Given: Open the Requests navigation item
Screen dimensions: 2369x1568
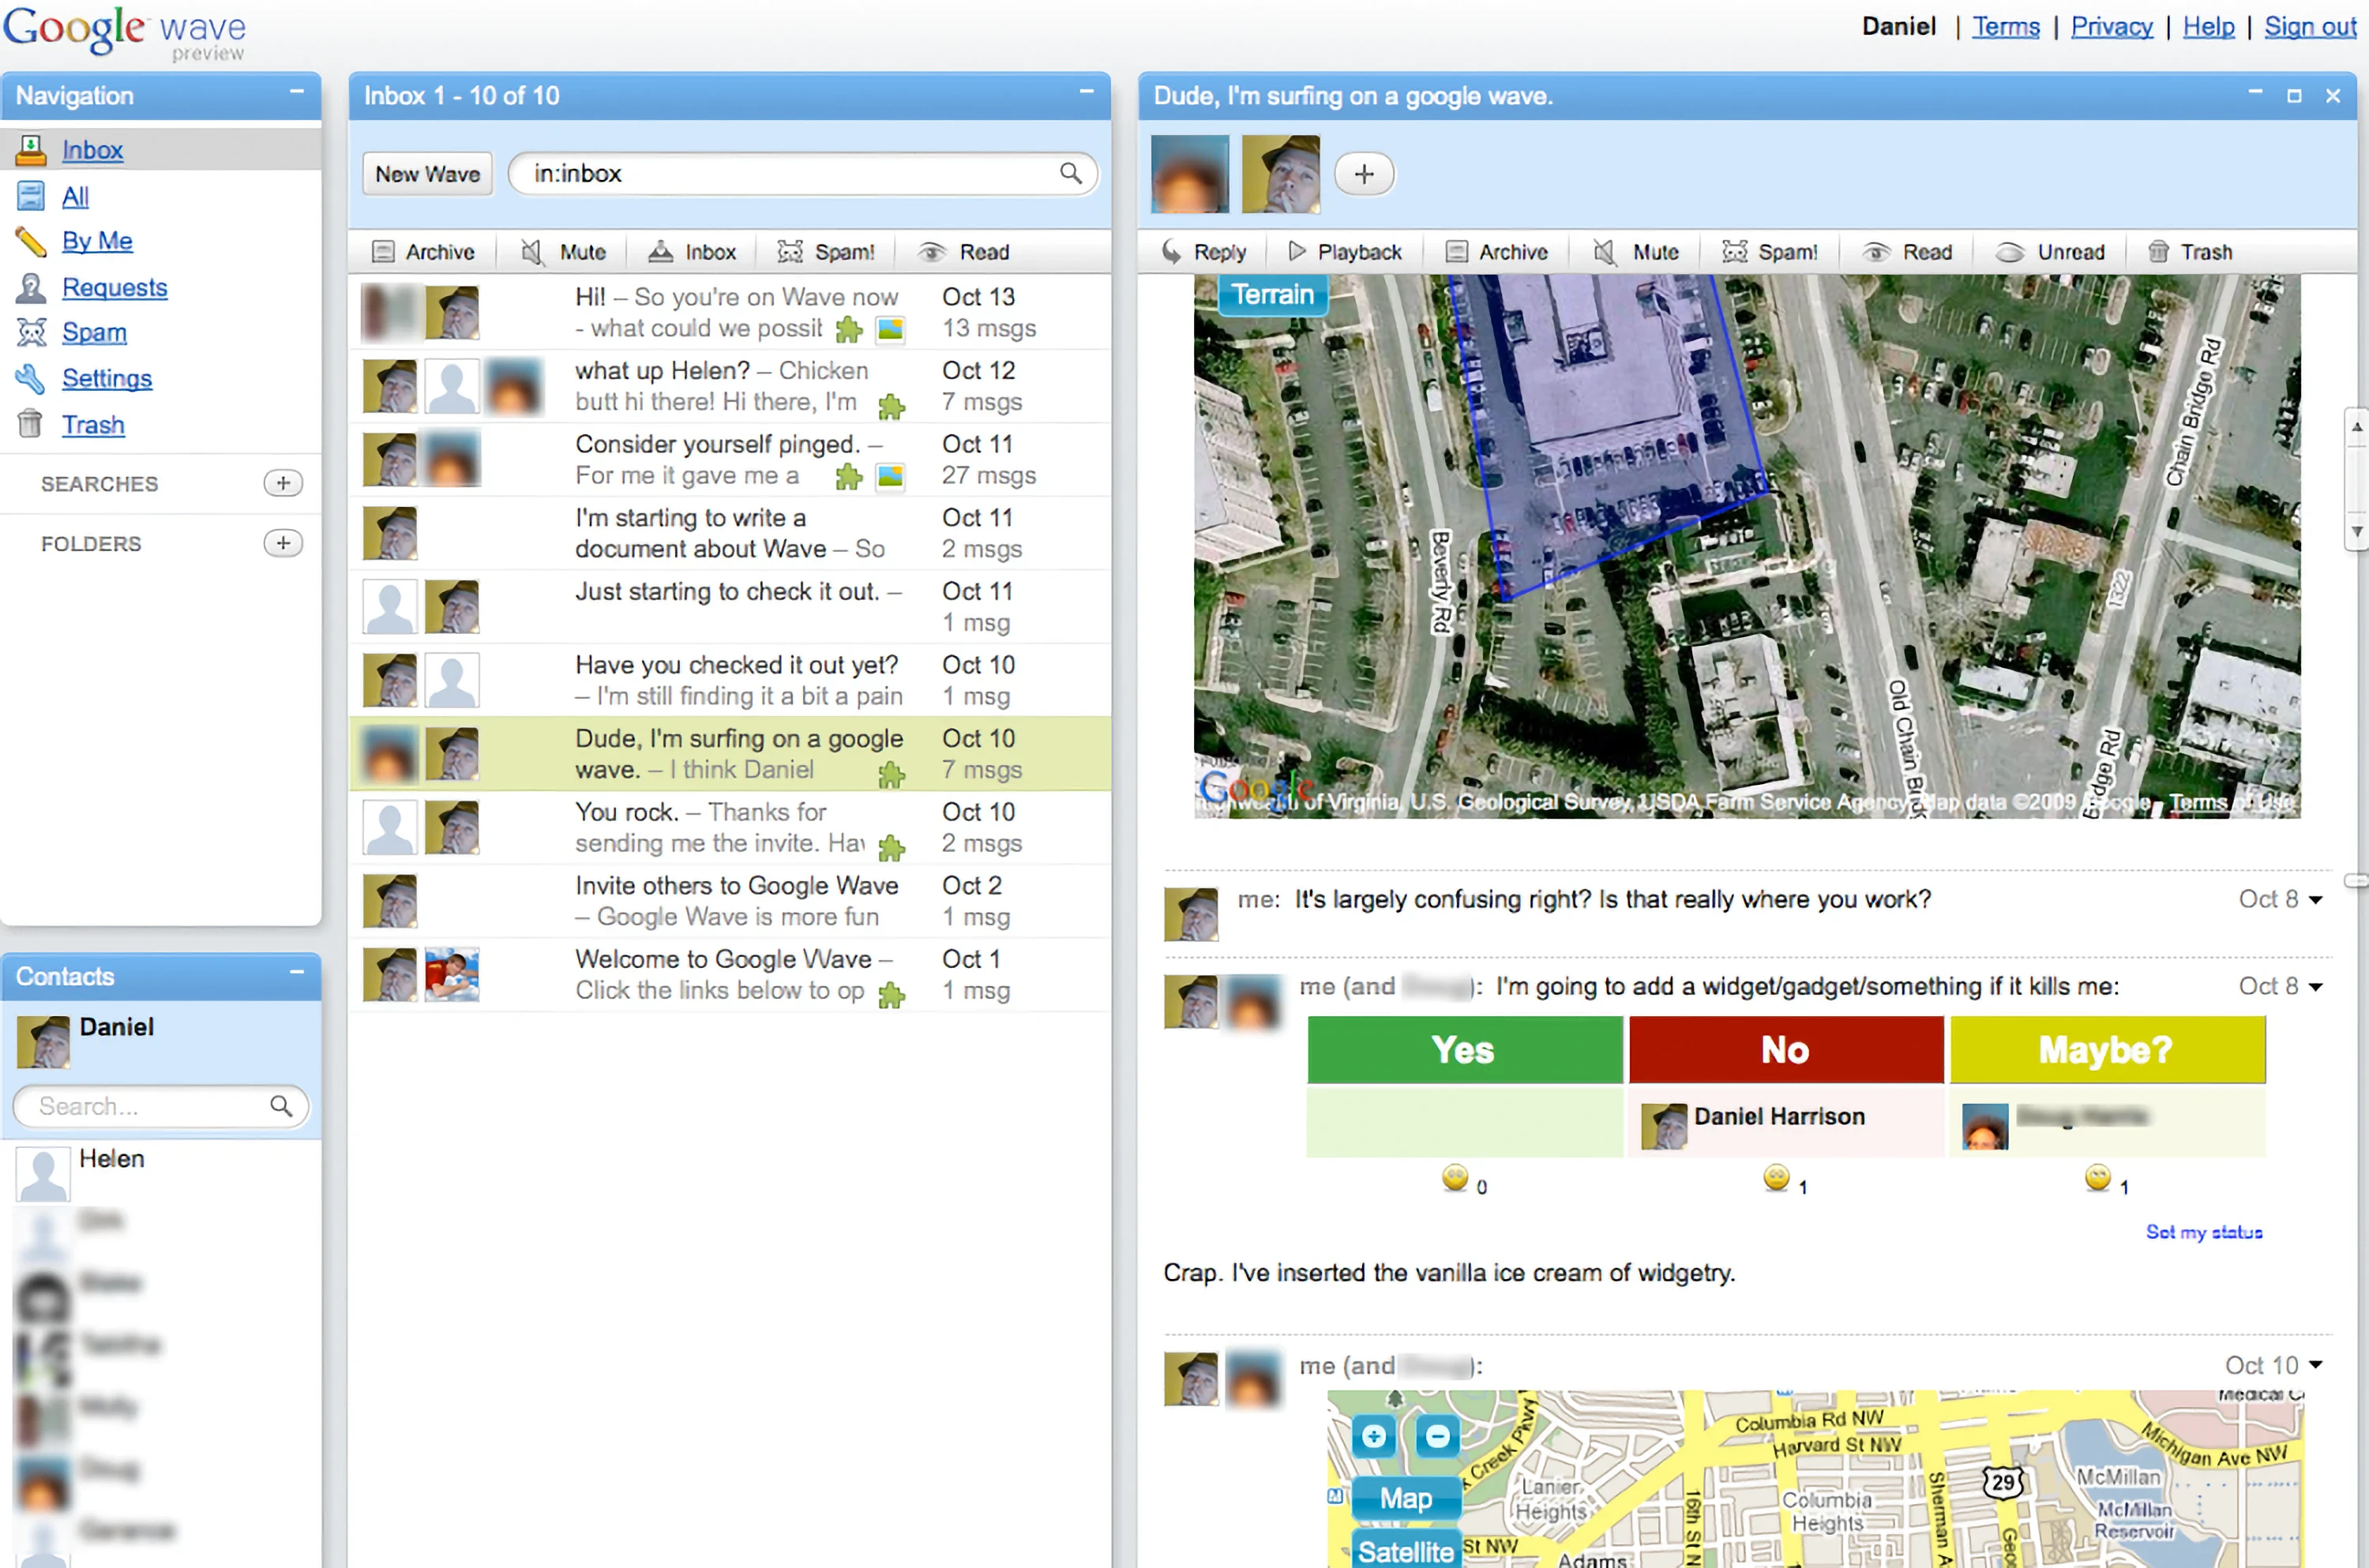Looking at the screenshot, I should click(114, 288).
